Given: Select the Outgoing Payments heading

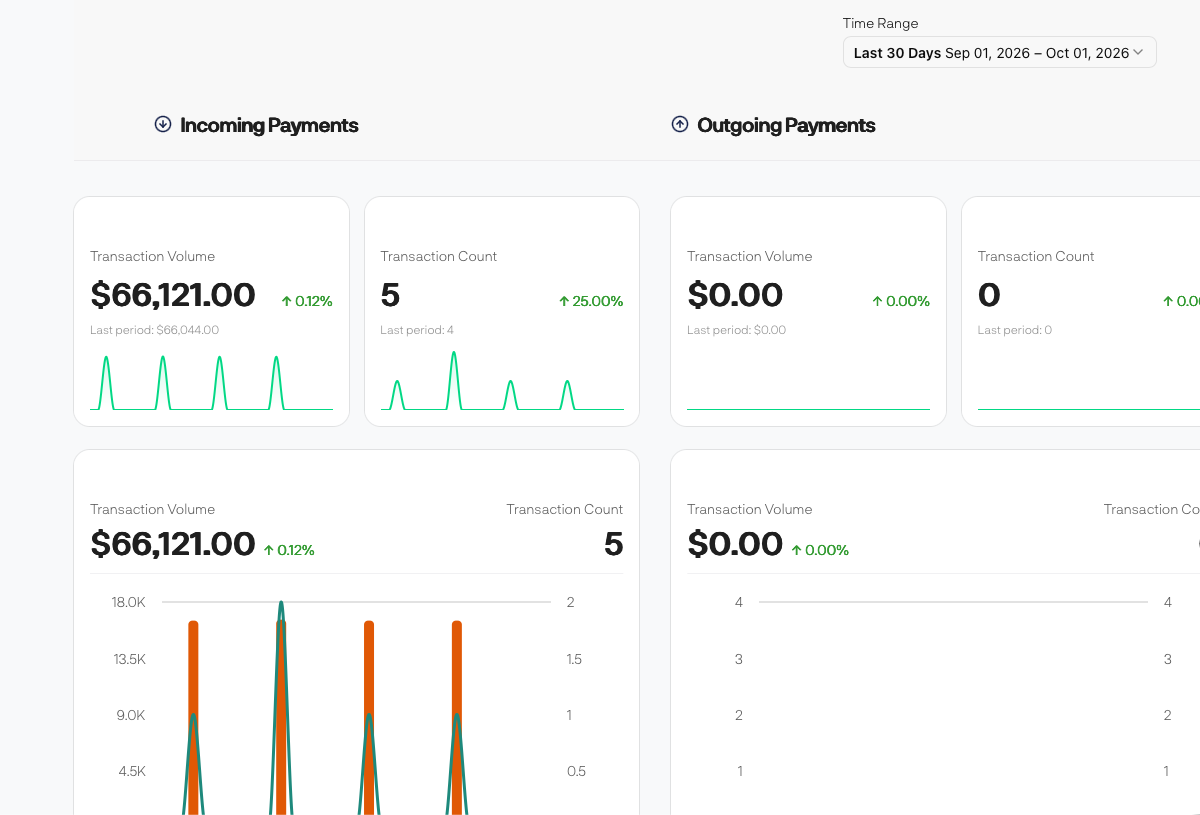Looking at the screenshot, I should pos(786,125).
